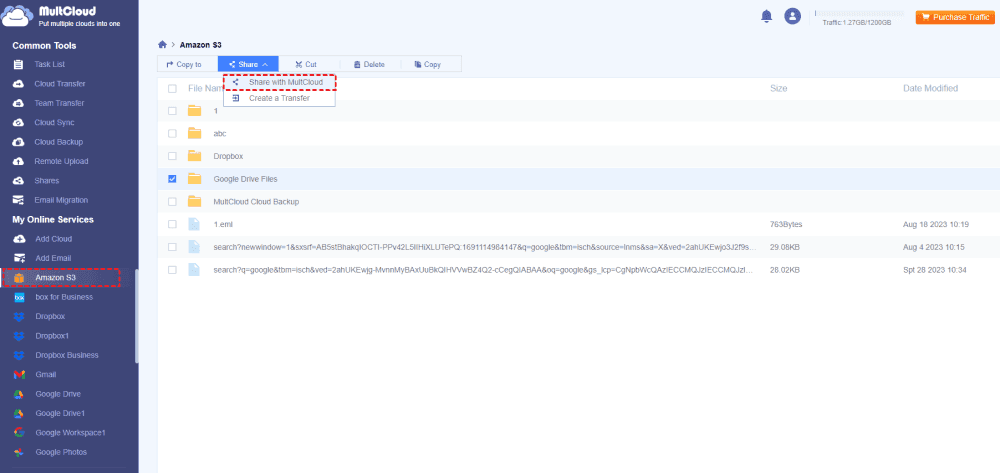Image resolution: width=1000 pixels, height=473 pixels.
Task: Open the abc folder name
Action: (x=220, y=134)
